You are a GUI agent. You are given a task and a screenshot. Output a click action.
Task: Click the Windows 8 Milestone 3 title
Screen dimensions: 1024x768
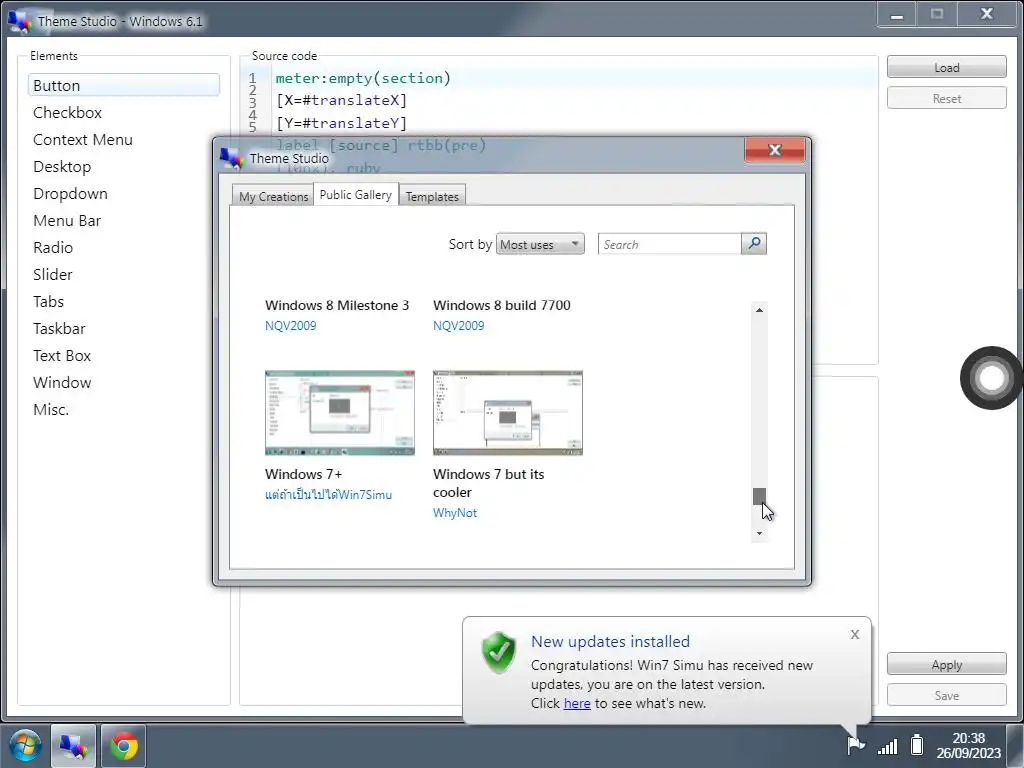tap(337, 306)
